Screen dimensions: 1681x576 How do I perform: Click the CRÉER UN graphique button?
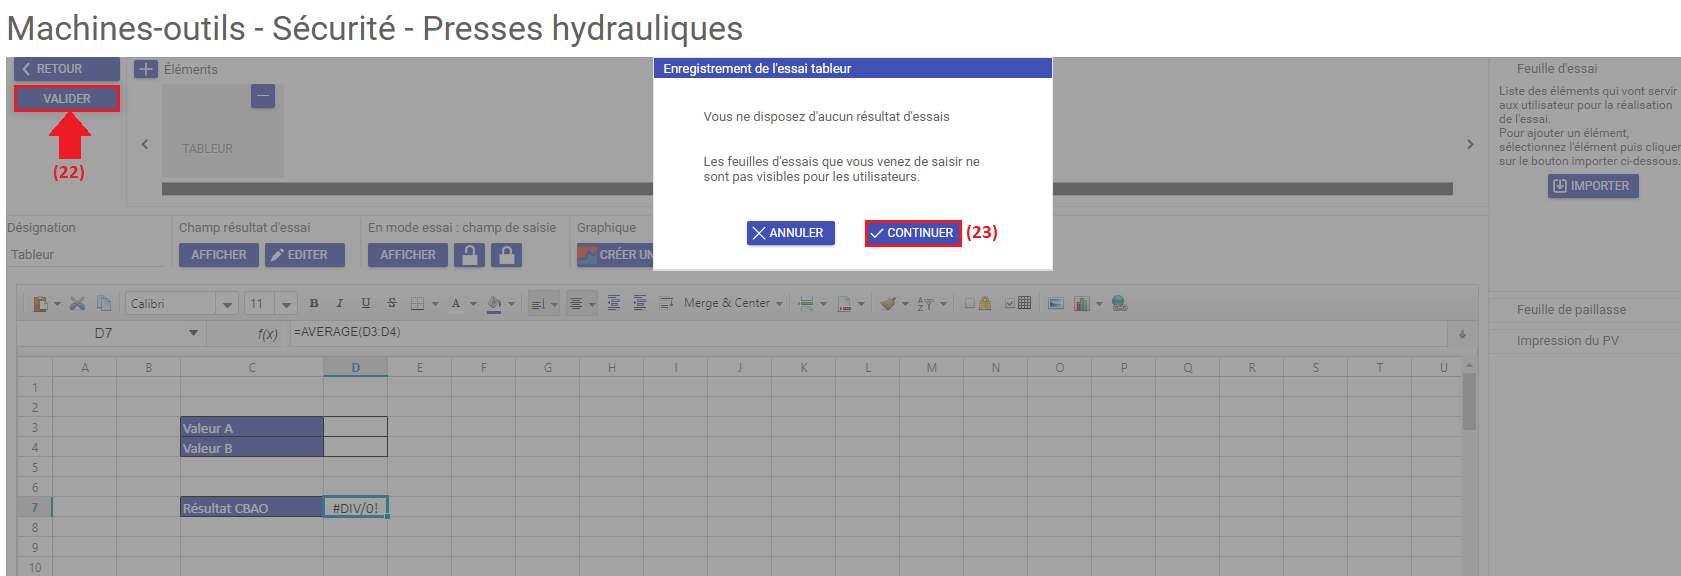point(615,255)
